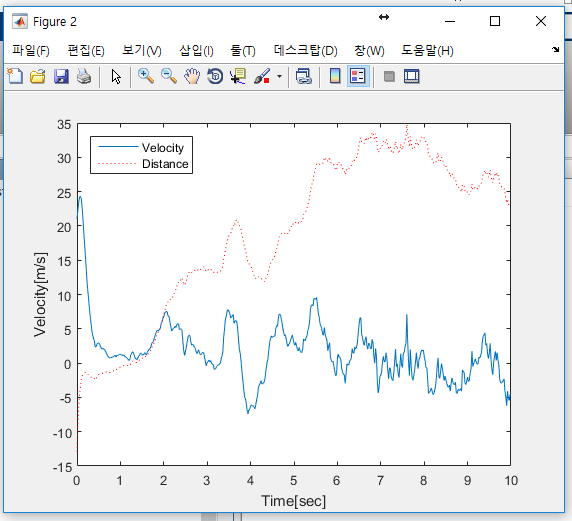Click the Figure 2 window title
The width and height of the screenshot is (572, 521).
(55, 22)
